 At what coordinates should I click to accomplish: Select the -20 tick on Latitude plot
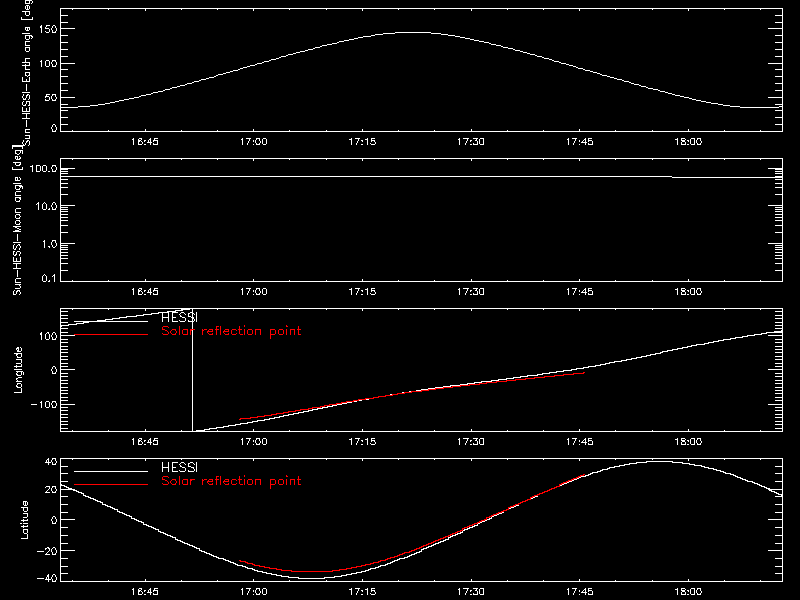[47, 551]
